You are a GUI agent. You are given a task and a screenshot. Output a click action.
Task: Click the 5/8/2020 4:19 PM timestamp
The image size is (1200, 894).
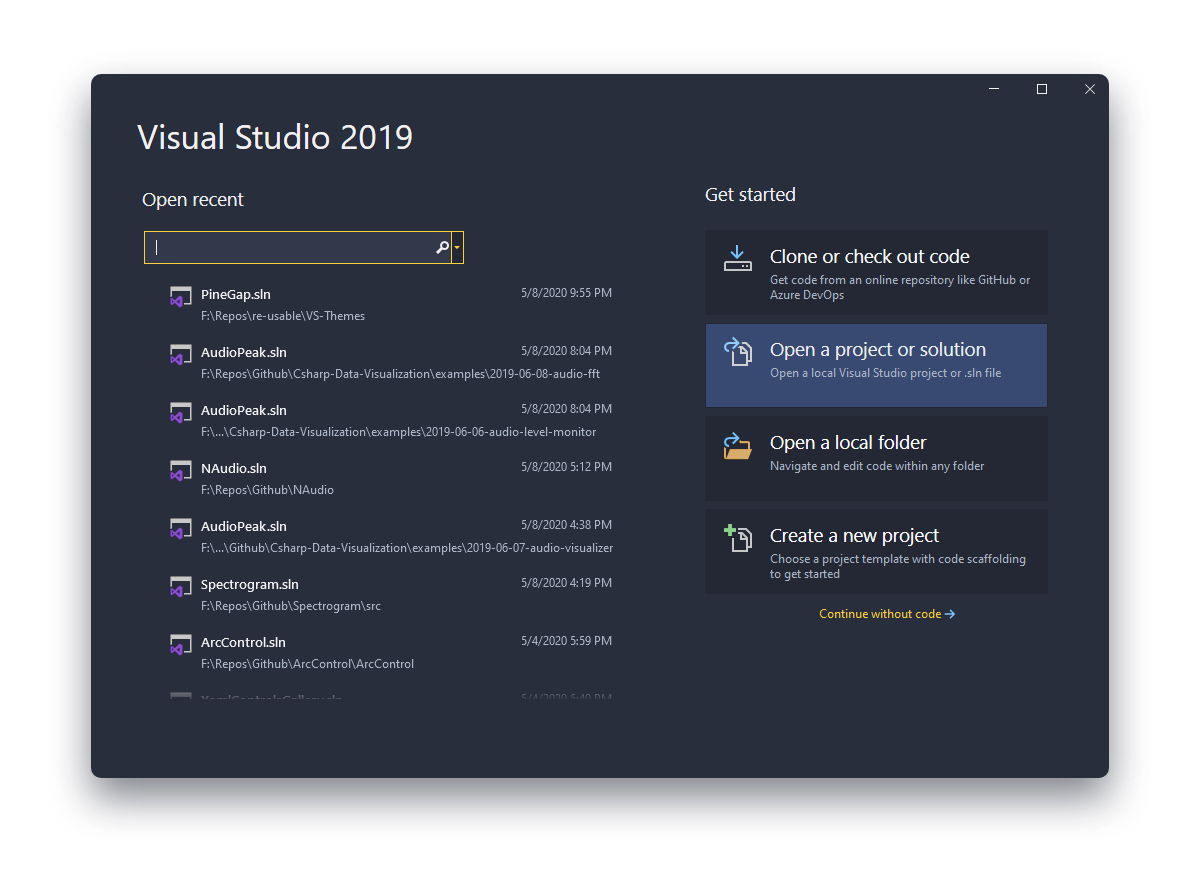566,583
